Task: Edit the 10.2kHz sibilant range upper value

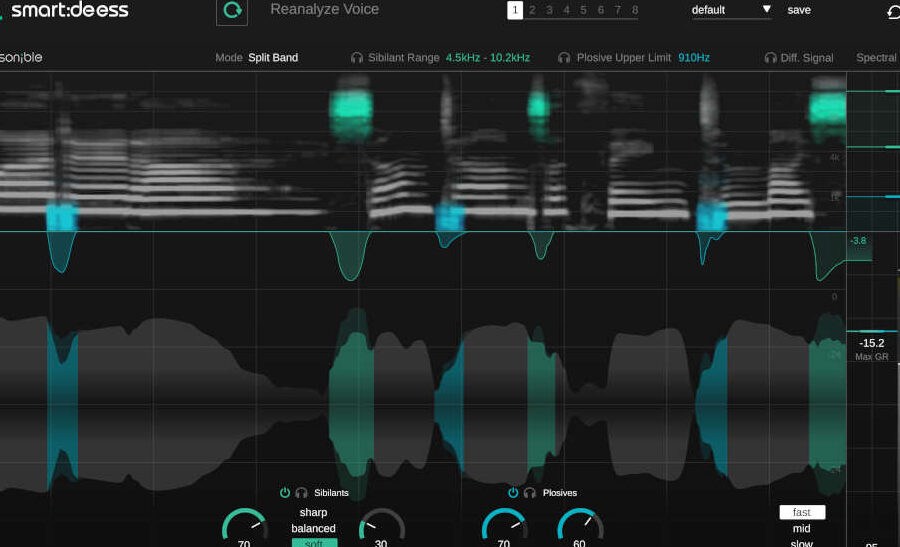Action: click(x=510, y=57)
